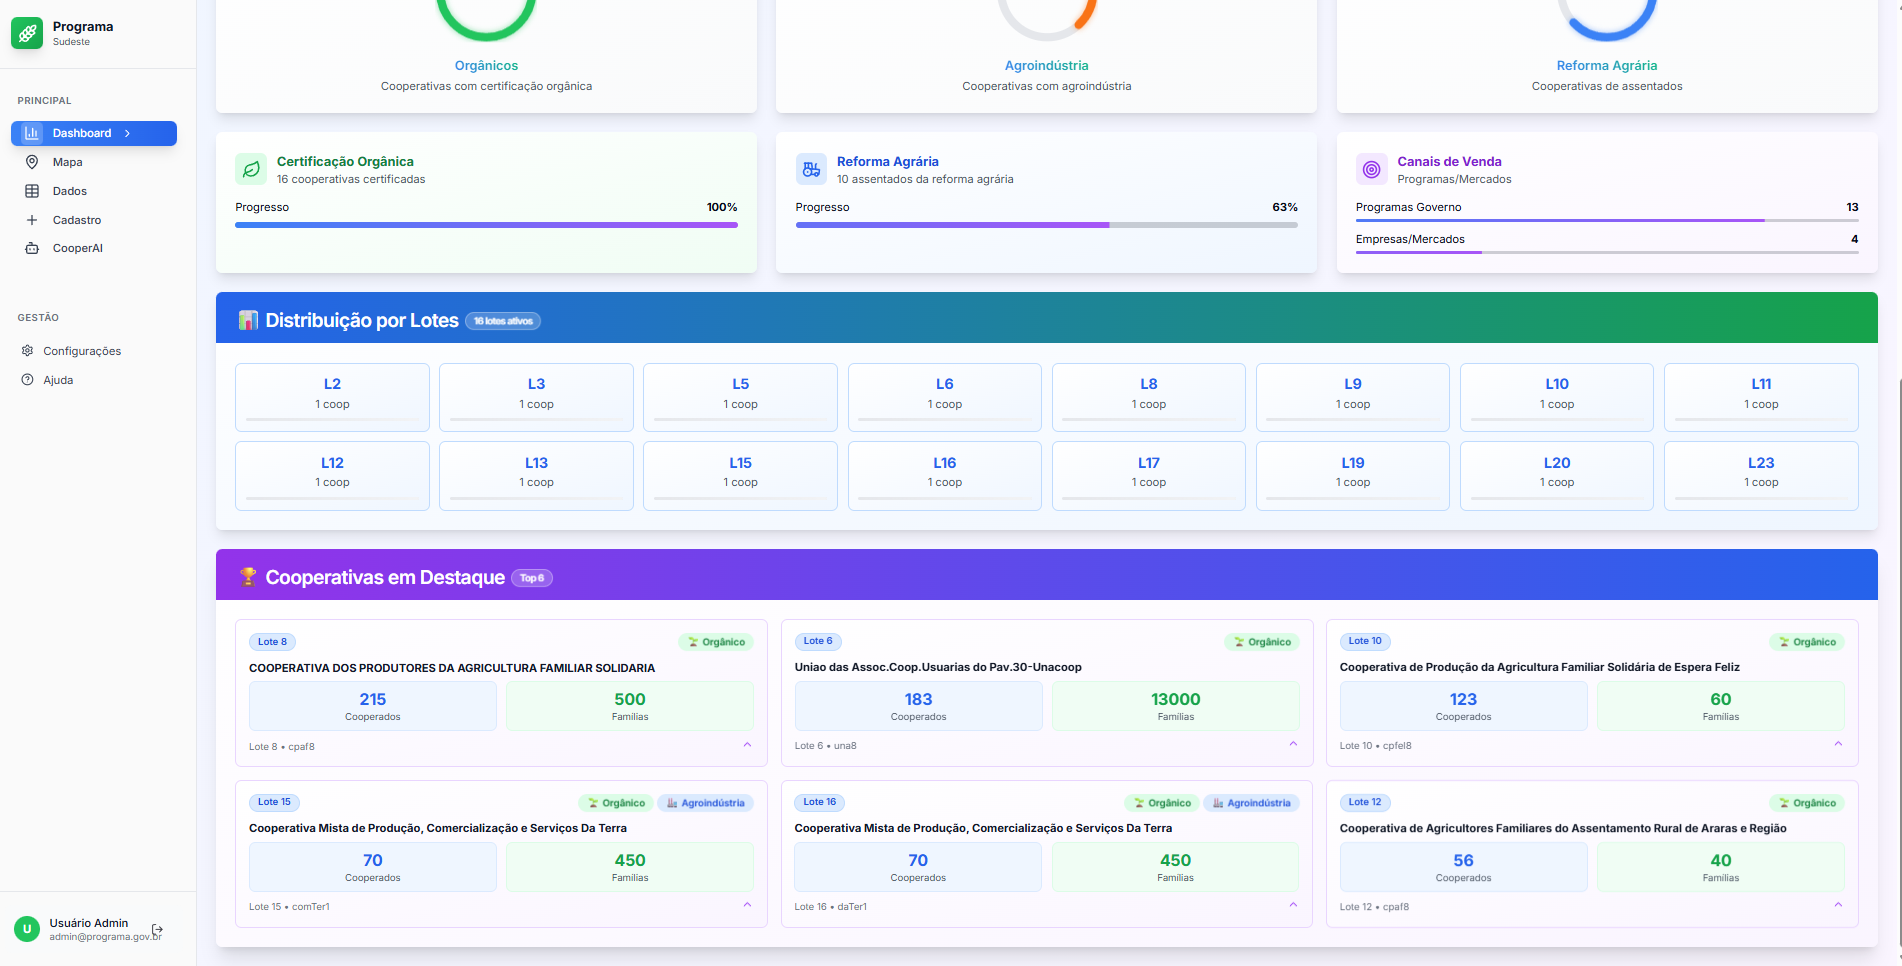
Task: Click the Reforma Agrária 63% progress bar
Action: tap(1046, 225)
